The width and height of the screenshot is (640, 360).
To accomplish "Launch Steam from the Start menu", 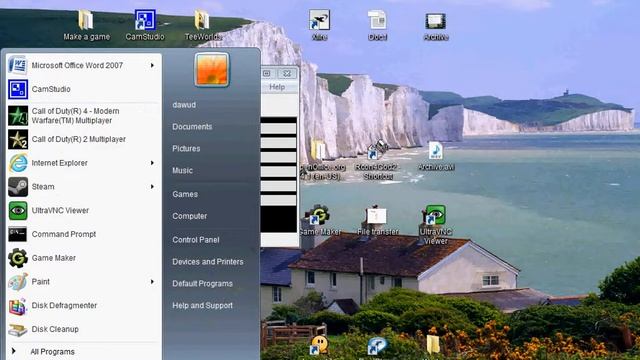I will pyautogui.click(x=84, y=187).
